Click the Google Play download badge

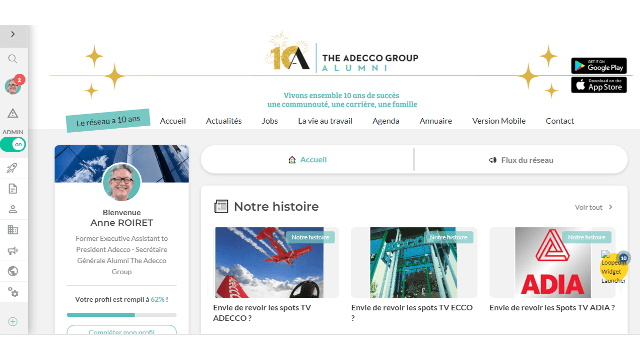[599, 66]
